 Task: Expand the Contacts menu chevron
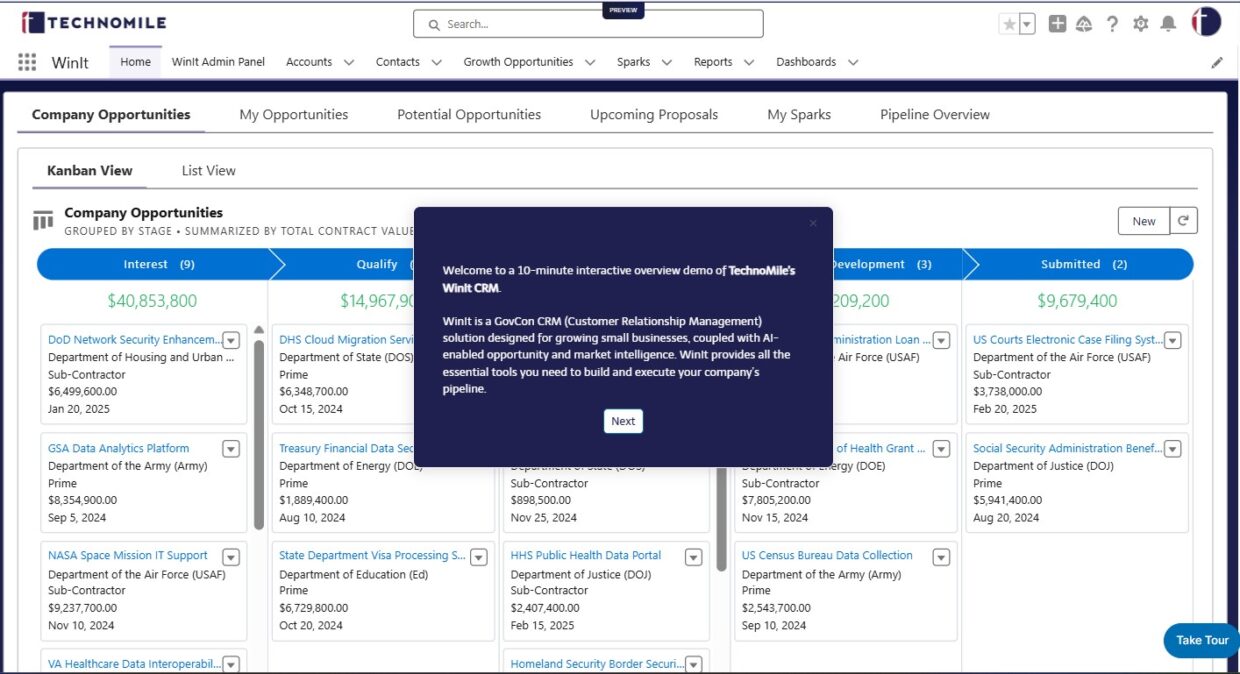coord(436,62)
